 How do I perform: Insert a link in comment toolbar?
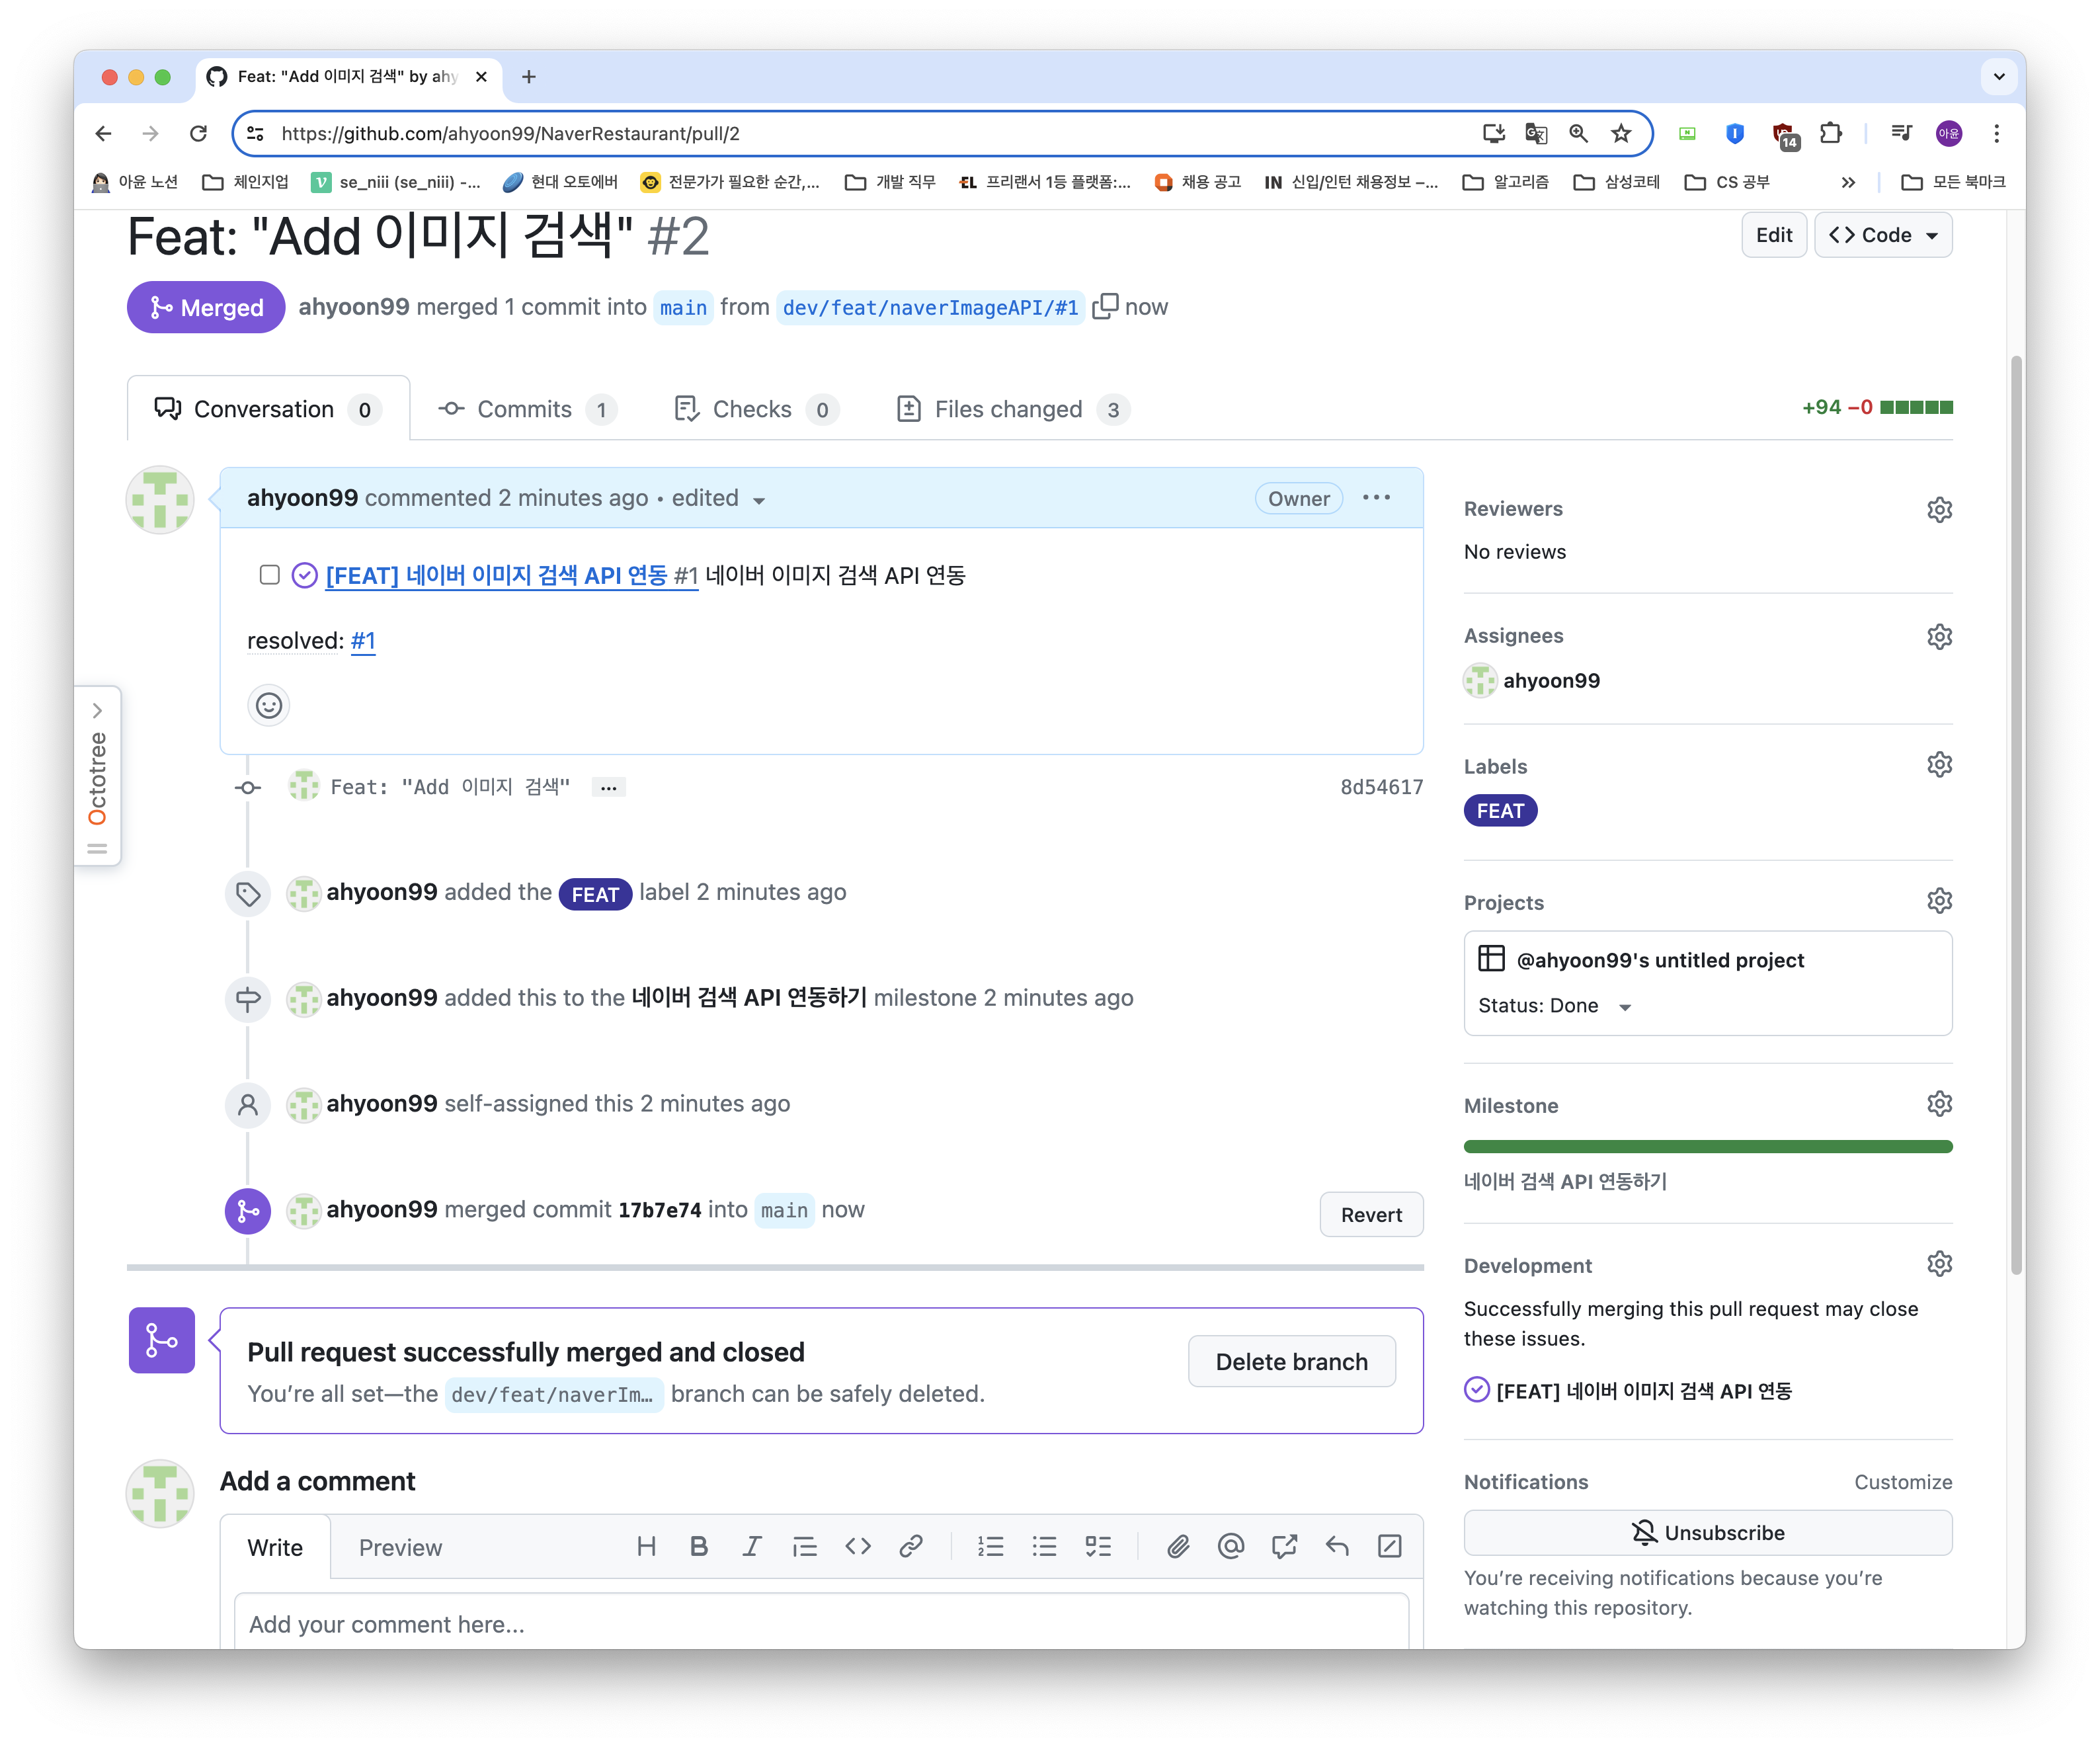910,1547
